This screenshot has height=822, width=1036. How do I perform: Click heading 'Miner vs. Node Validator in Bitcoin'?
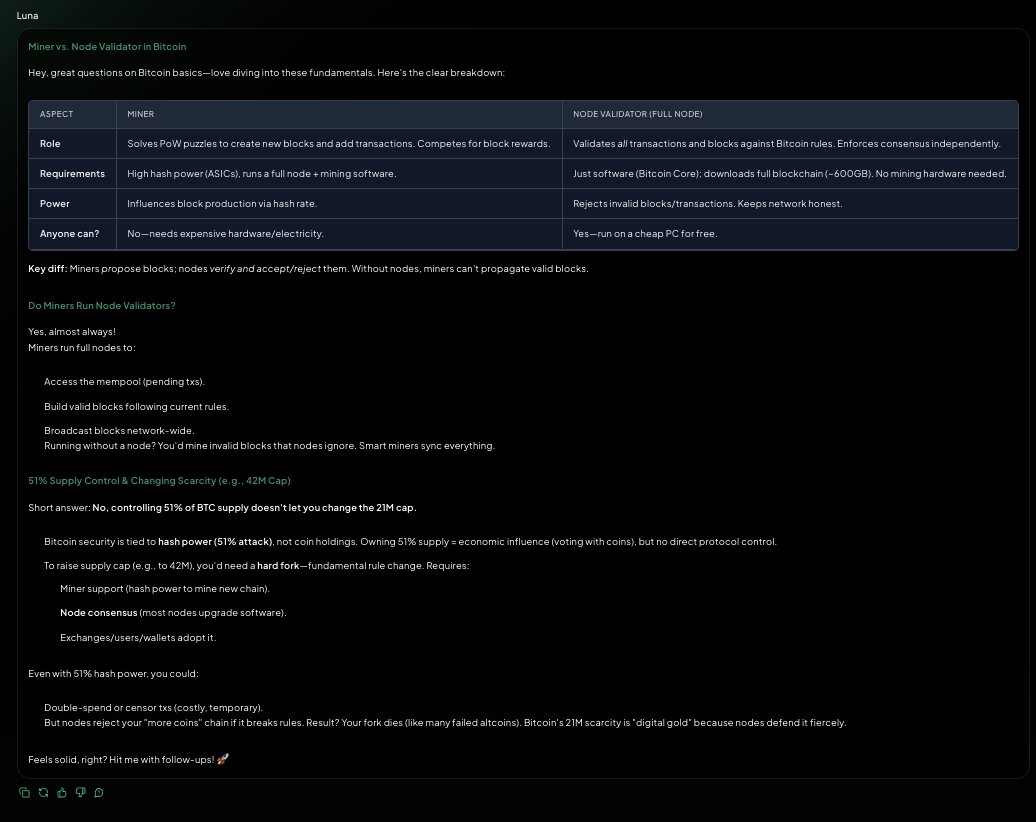coord(107,46)
